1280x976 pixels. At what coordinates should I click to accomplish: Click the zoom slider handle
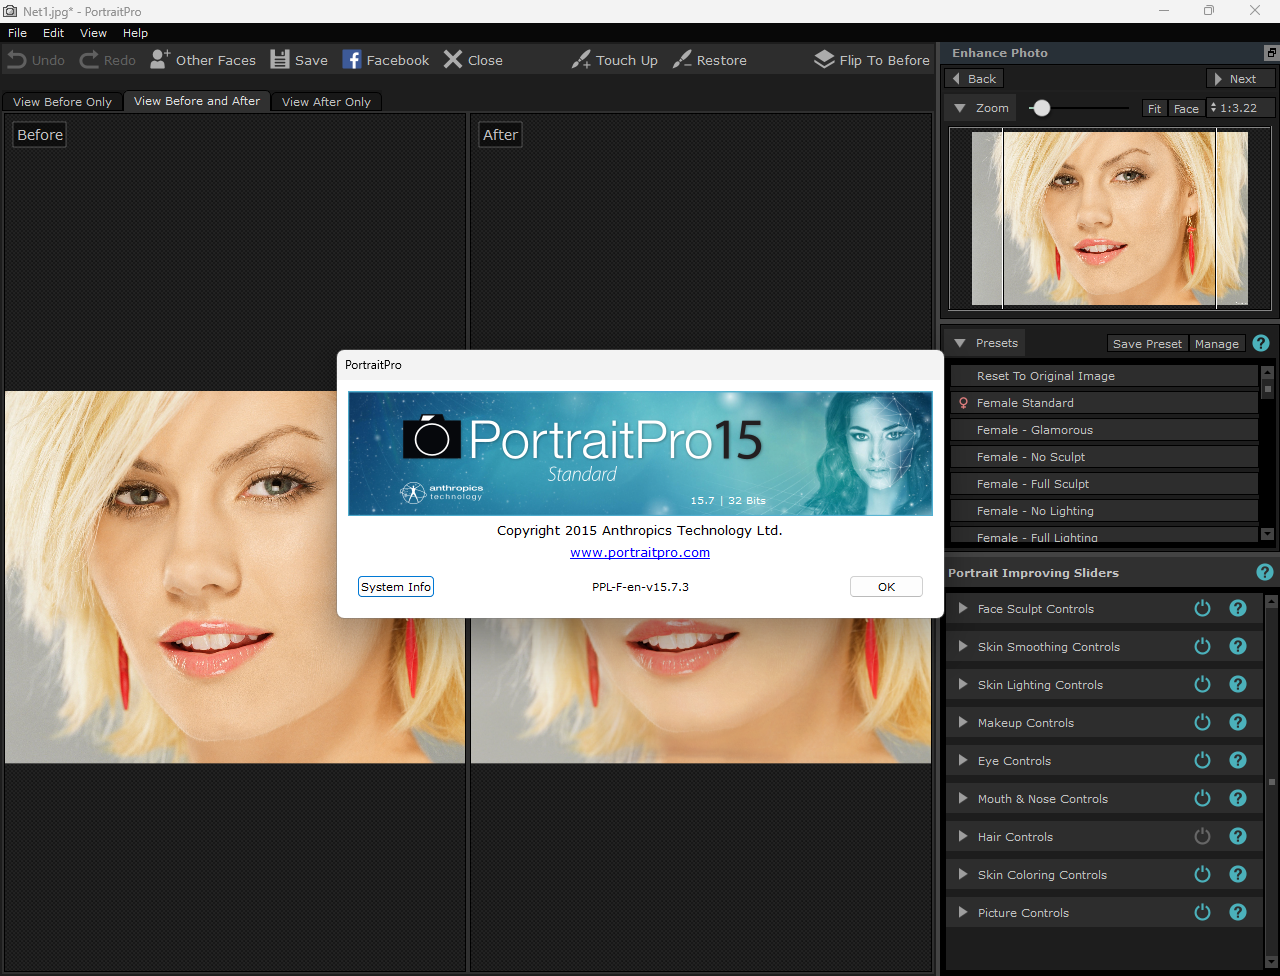tap(1041, 108)
